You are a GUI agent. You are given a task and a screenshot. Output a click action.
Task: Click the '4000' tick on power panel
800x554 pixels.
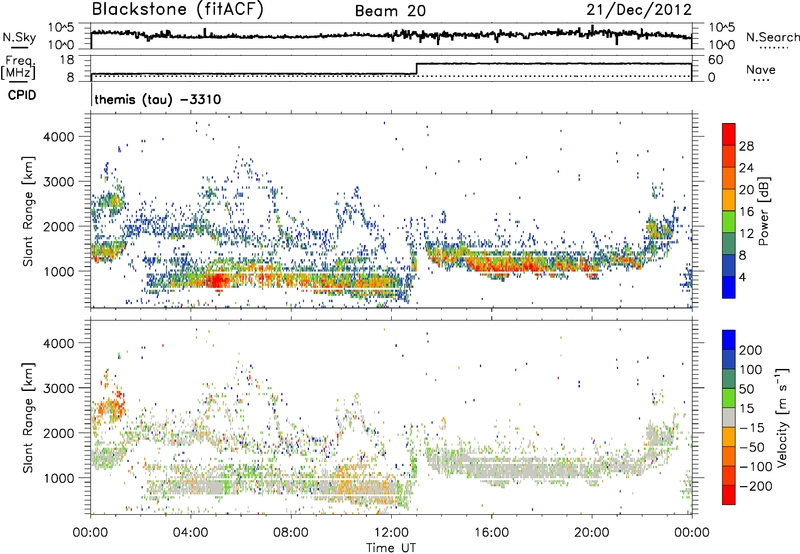coord(58,137)
